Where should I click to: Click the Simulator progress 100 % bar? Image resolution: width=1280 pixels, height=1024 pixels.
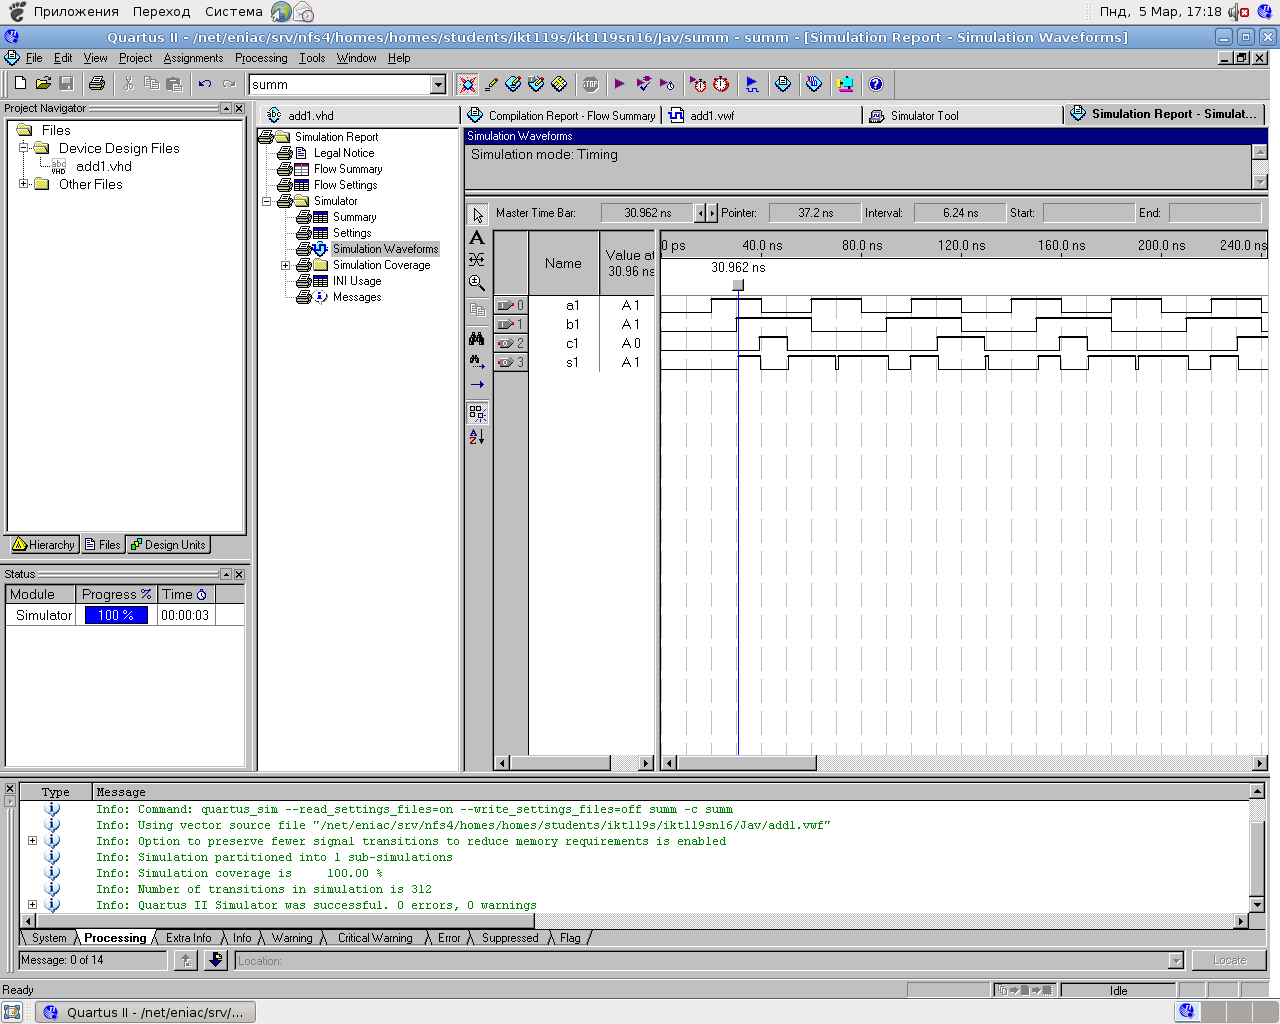[x=116, y=615]
